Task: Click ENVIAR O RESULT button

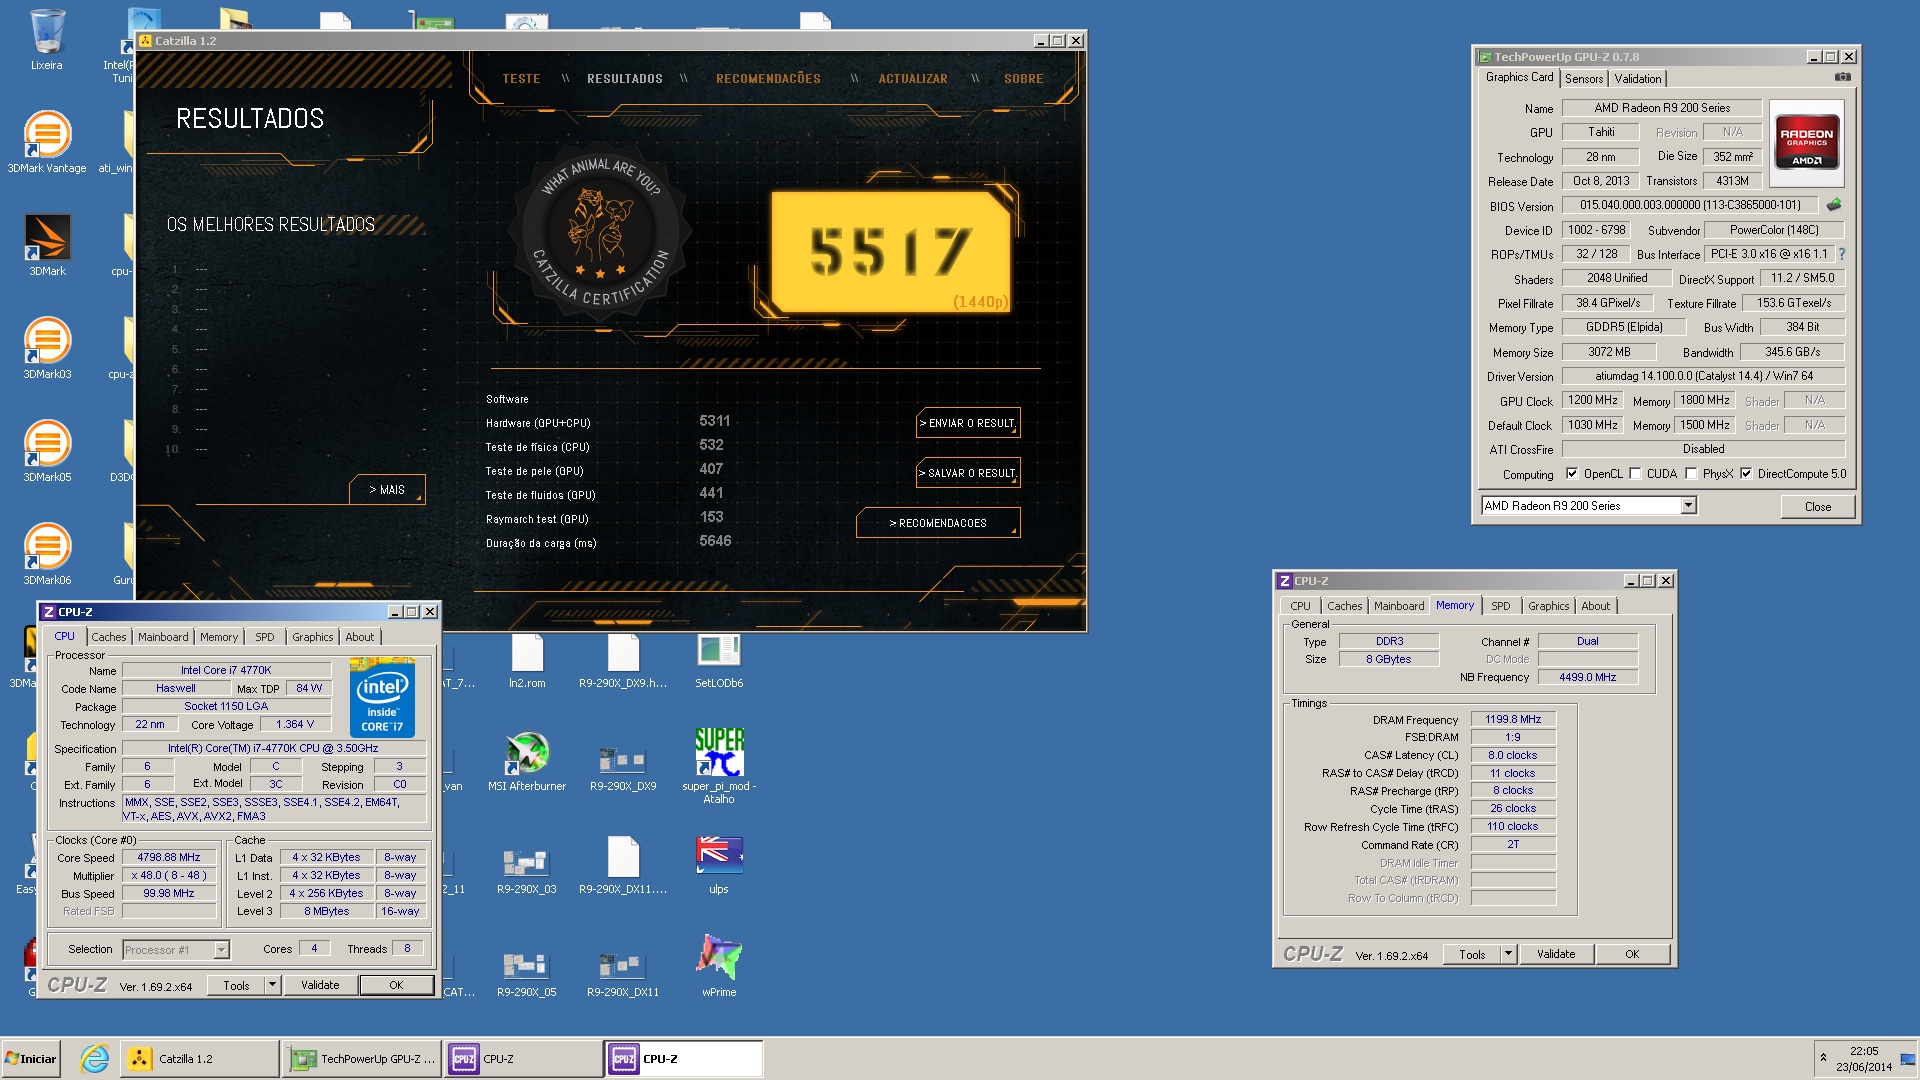Action: click(968, 423)
